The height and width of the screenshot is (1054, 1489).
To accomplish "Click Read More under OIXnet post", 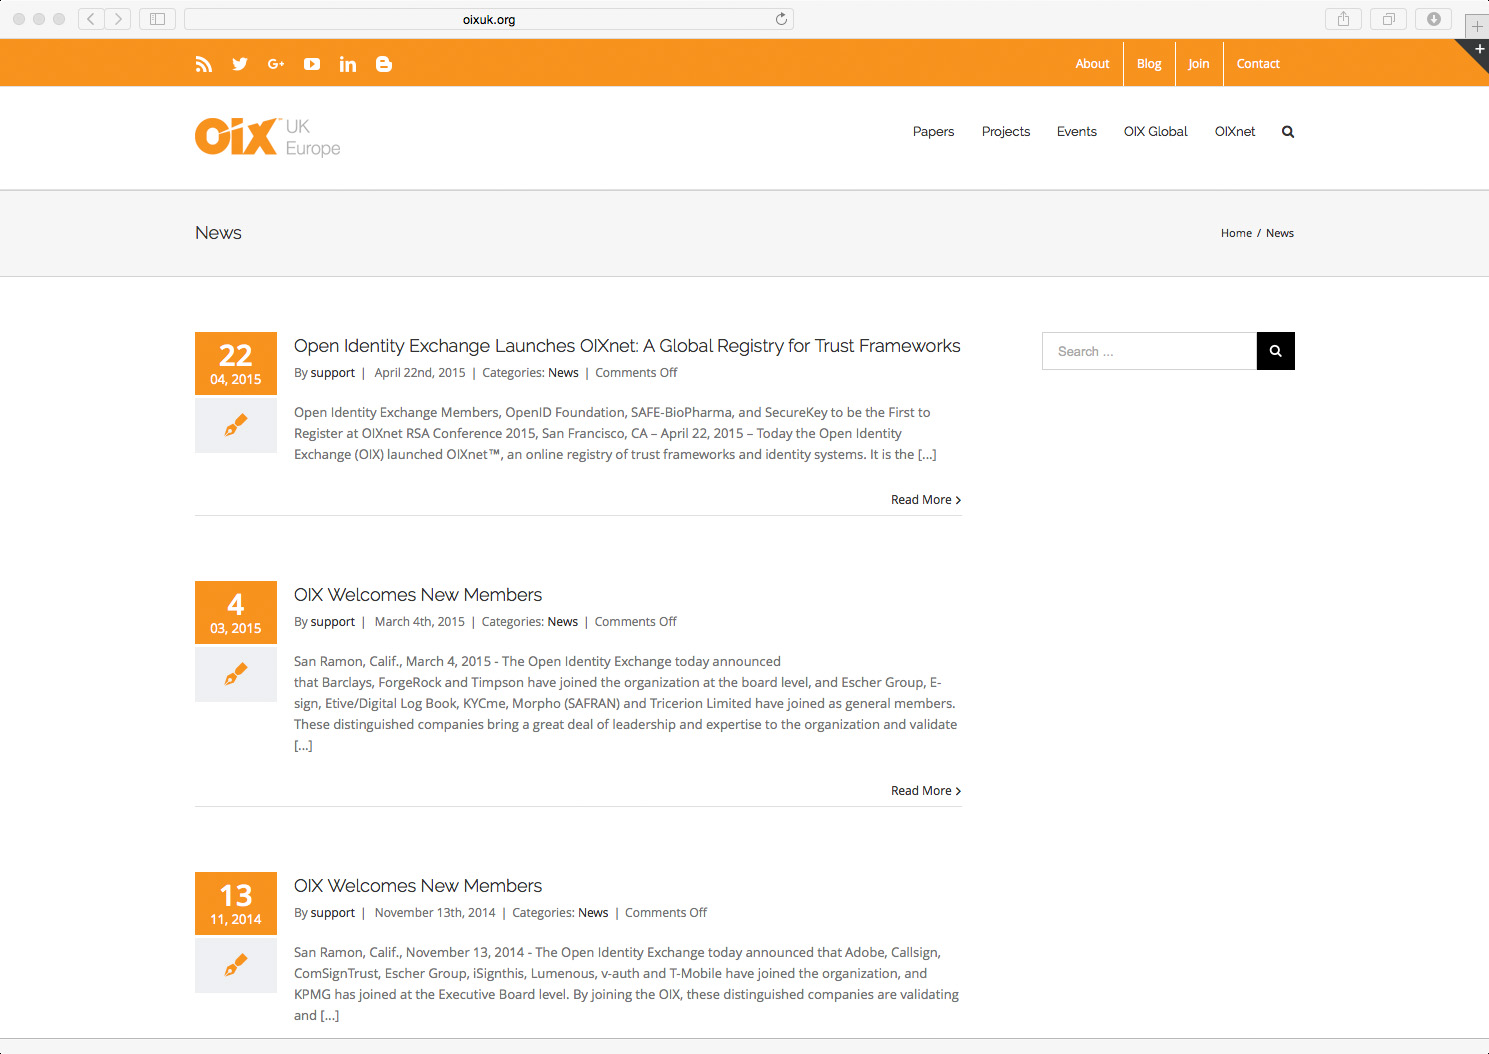I will [x=926, y=500].
